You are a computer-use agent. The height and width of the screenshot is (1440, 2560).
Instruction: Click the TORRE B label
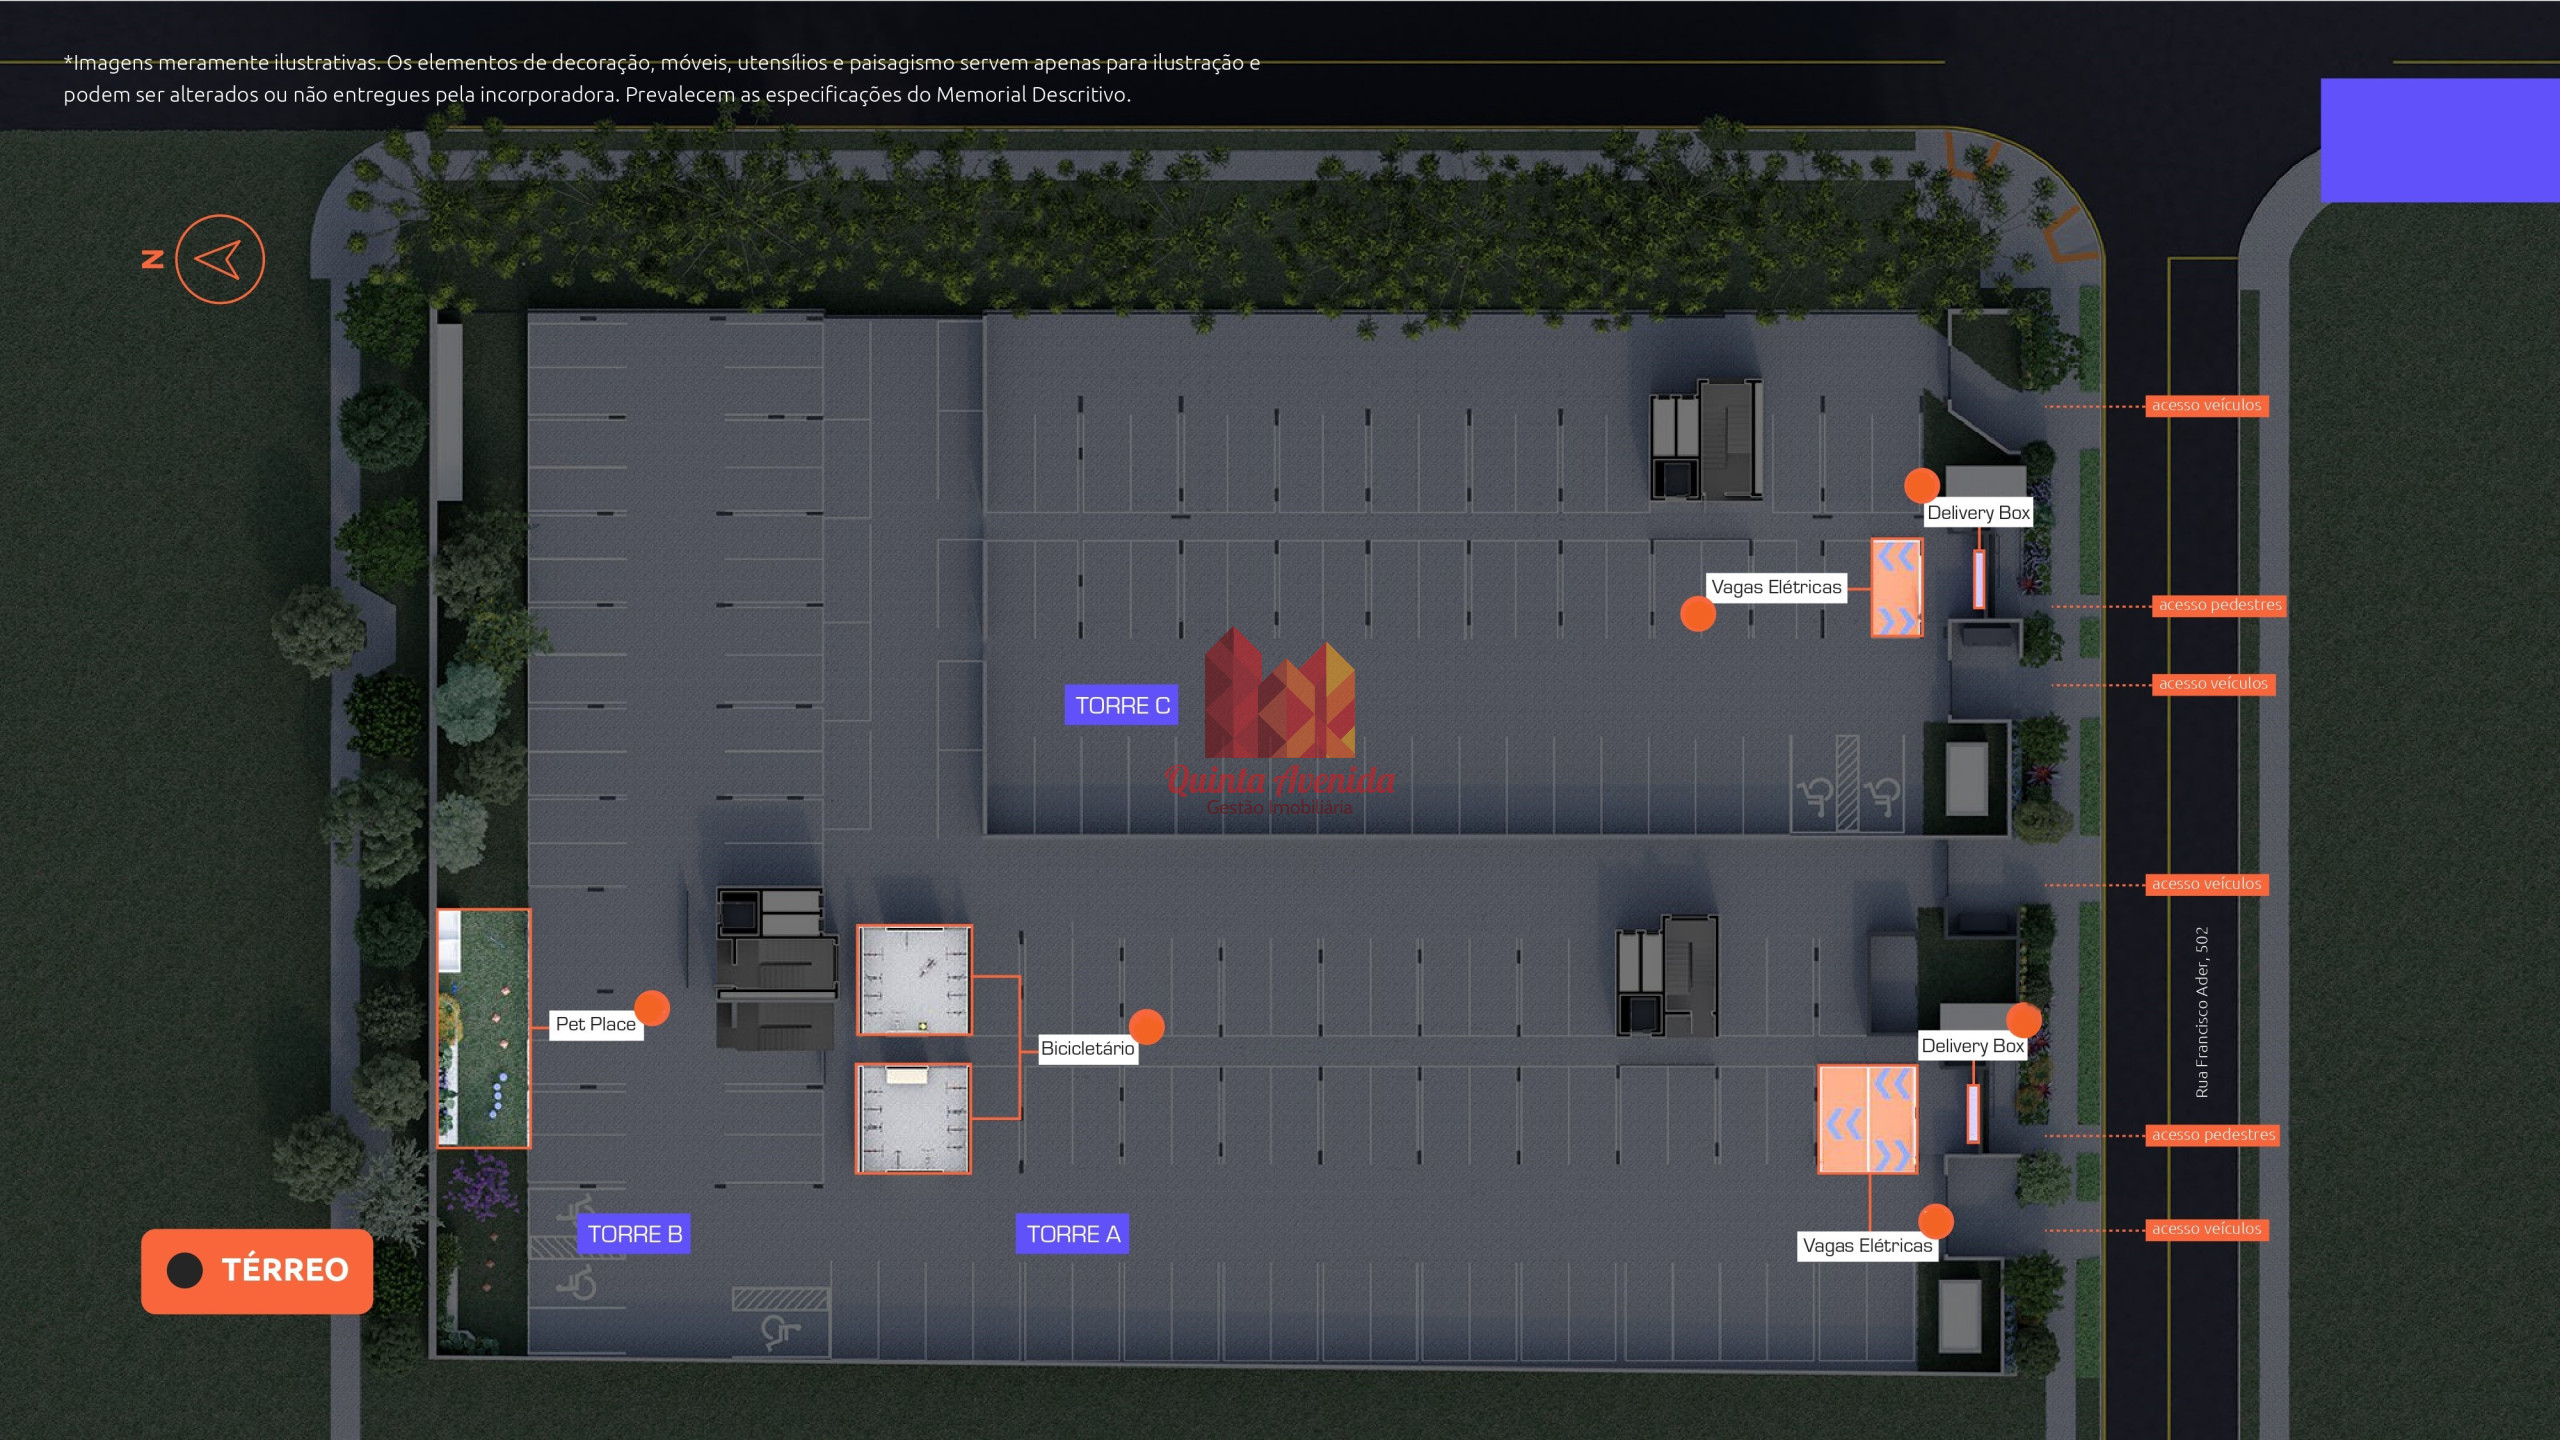pos(634,1234)
